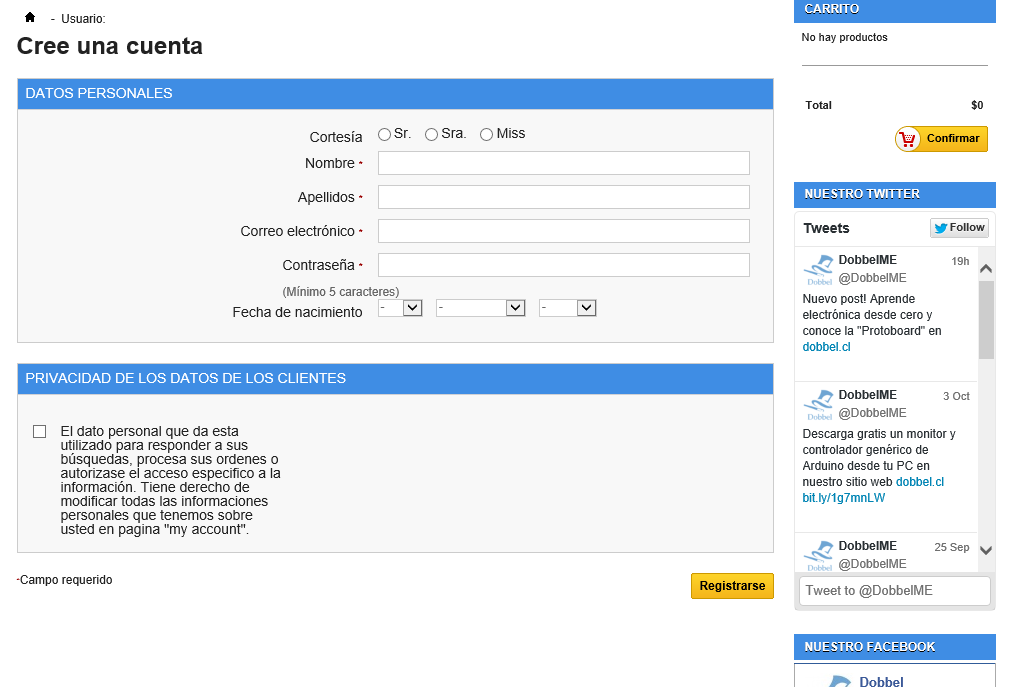Open the birth day dropdown
The width and height of the screenshot is (1009, 687).
click(400, 308)
